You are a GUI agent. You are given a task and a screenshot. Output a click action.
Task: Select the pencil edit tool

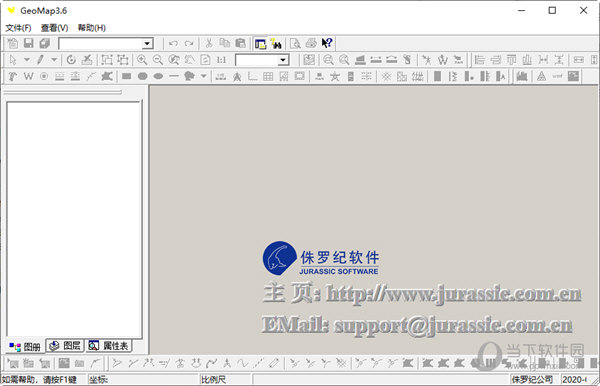tap(40, 60)
